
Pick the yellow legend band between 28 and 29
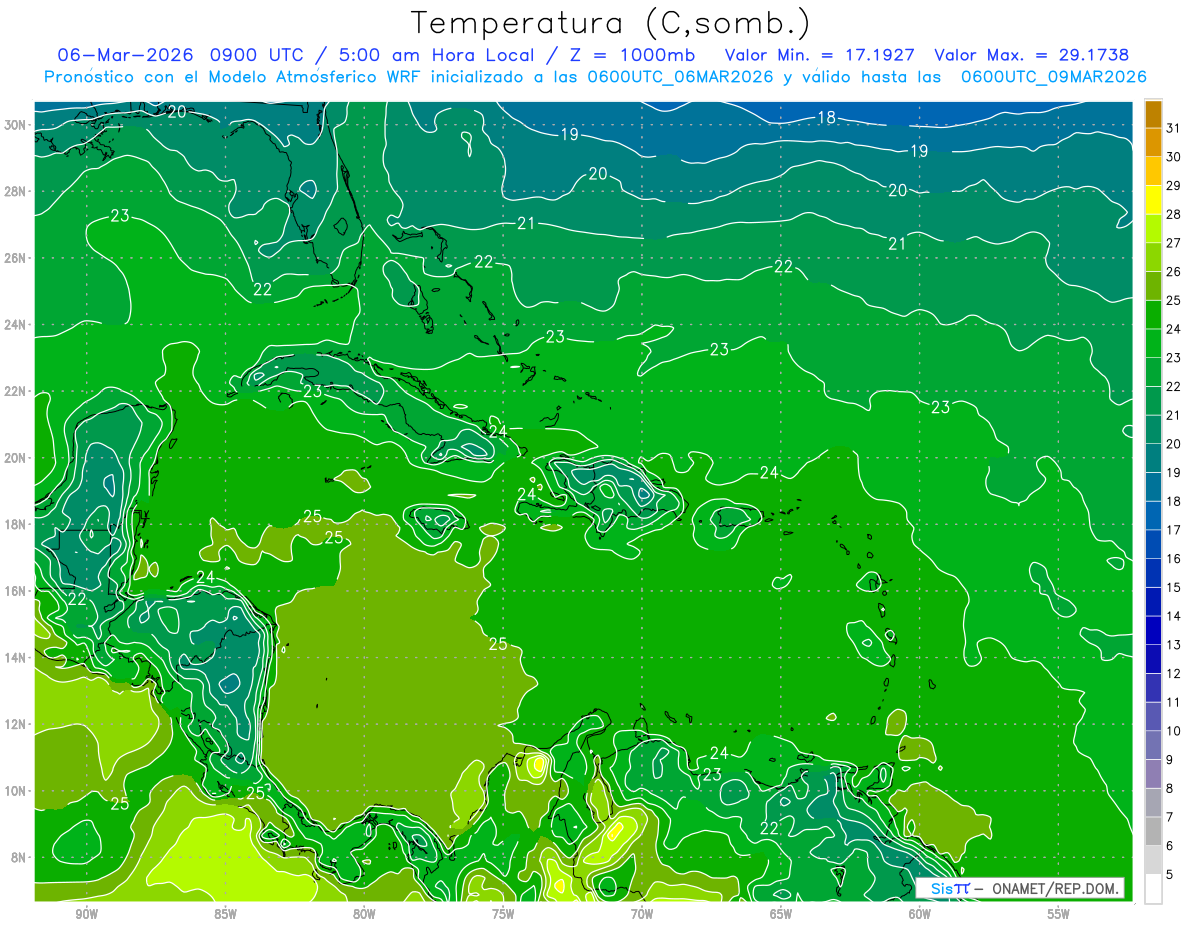click(x=1153, y=199)
